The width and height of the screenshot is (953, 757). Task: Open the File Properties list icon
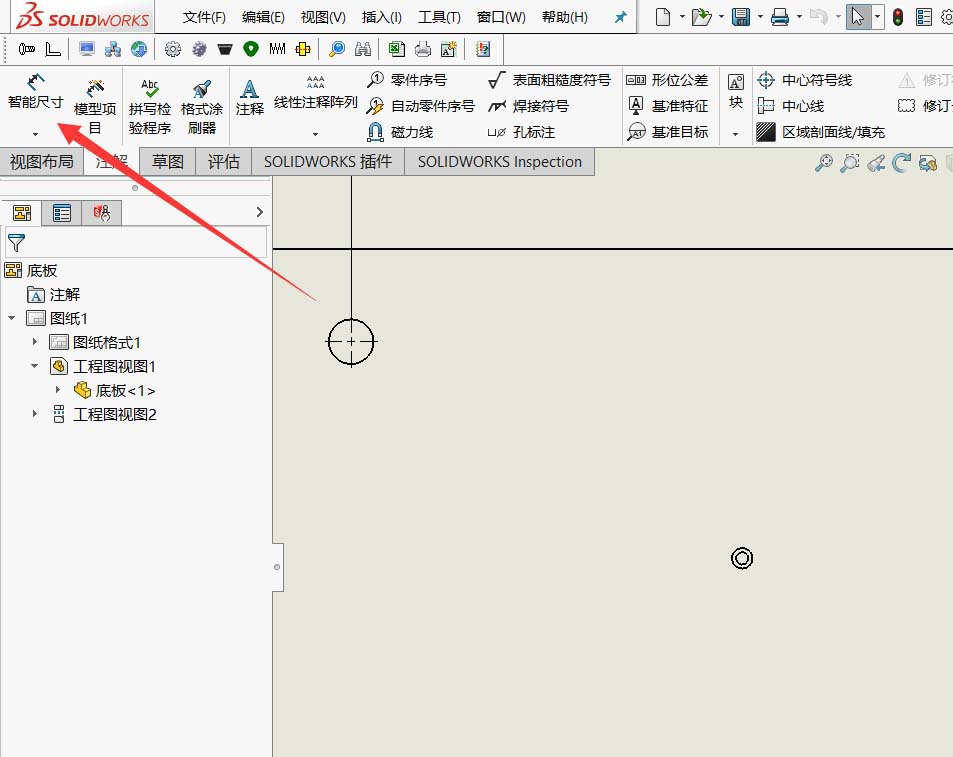pyautogui.click(x=923, y=17)
